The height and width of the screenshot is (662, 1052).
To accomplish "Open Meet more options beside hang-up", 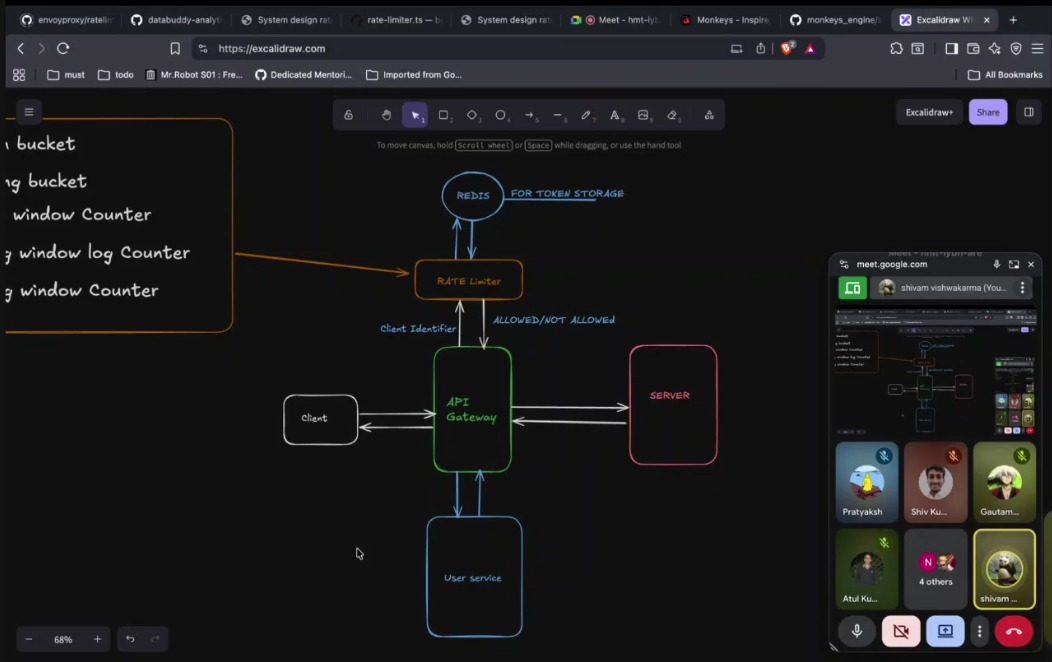I will 980,631.
